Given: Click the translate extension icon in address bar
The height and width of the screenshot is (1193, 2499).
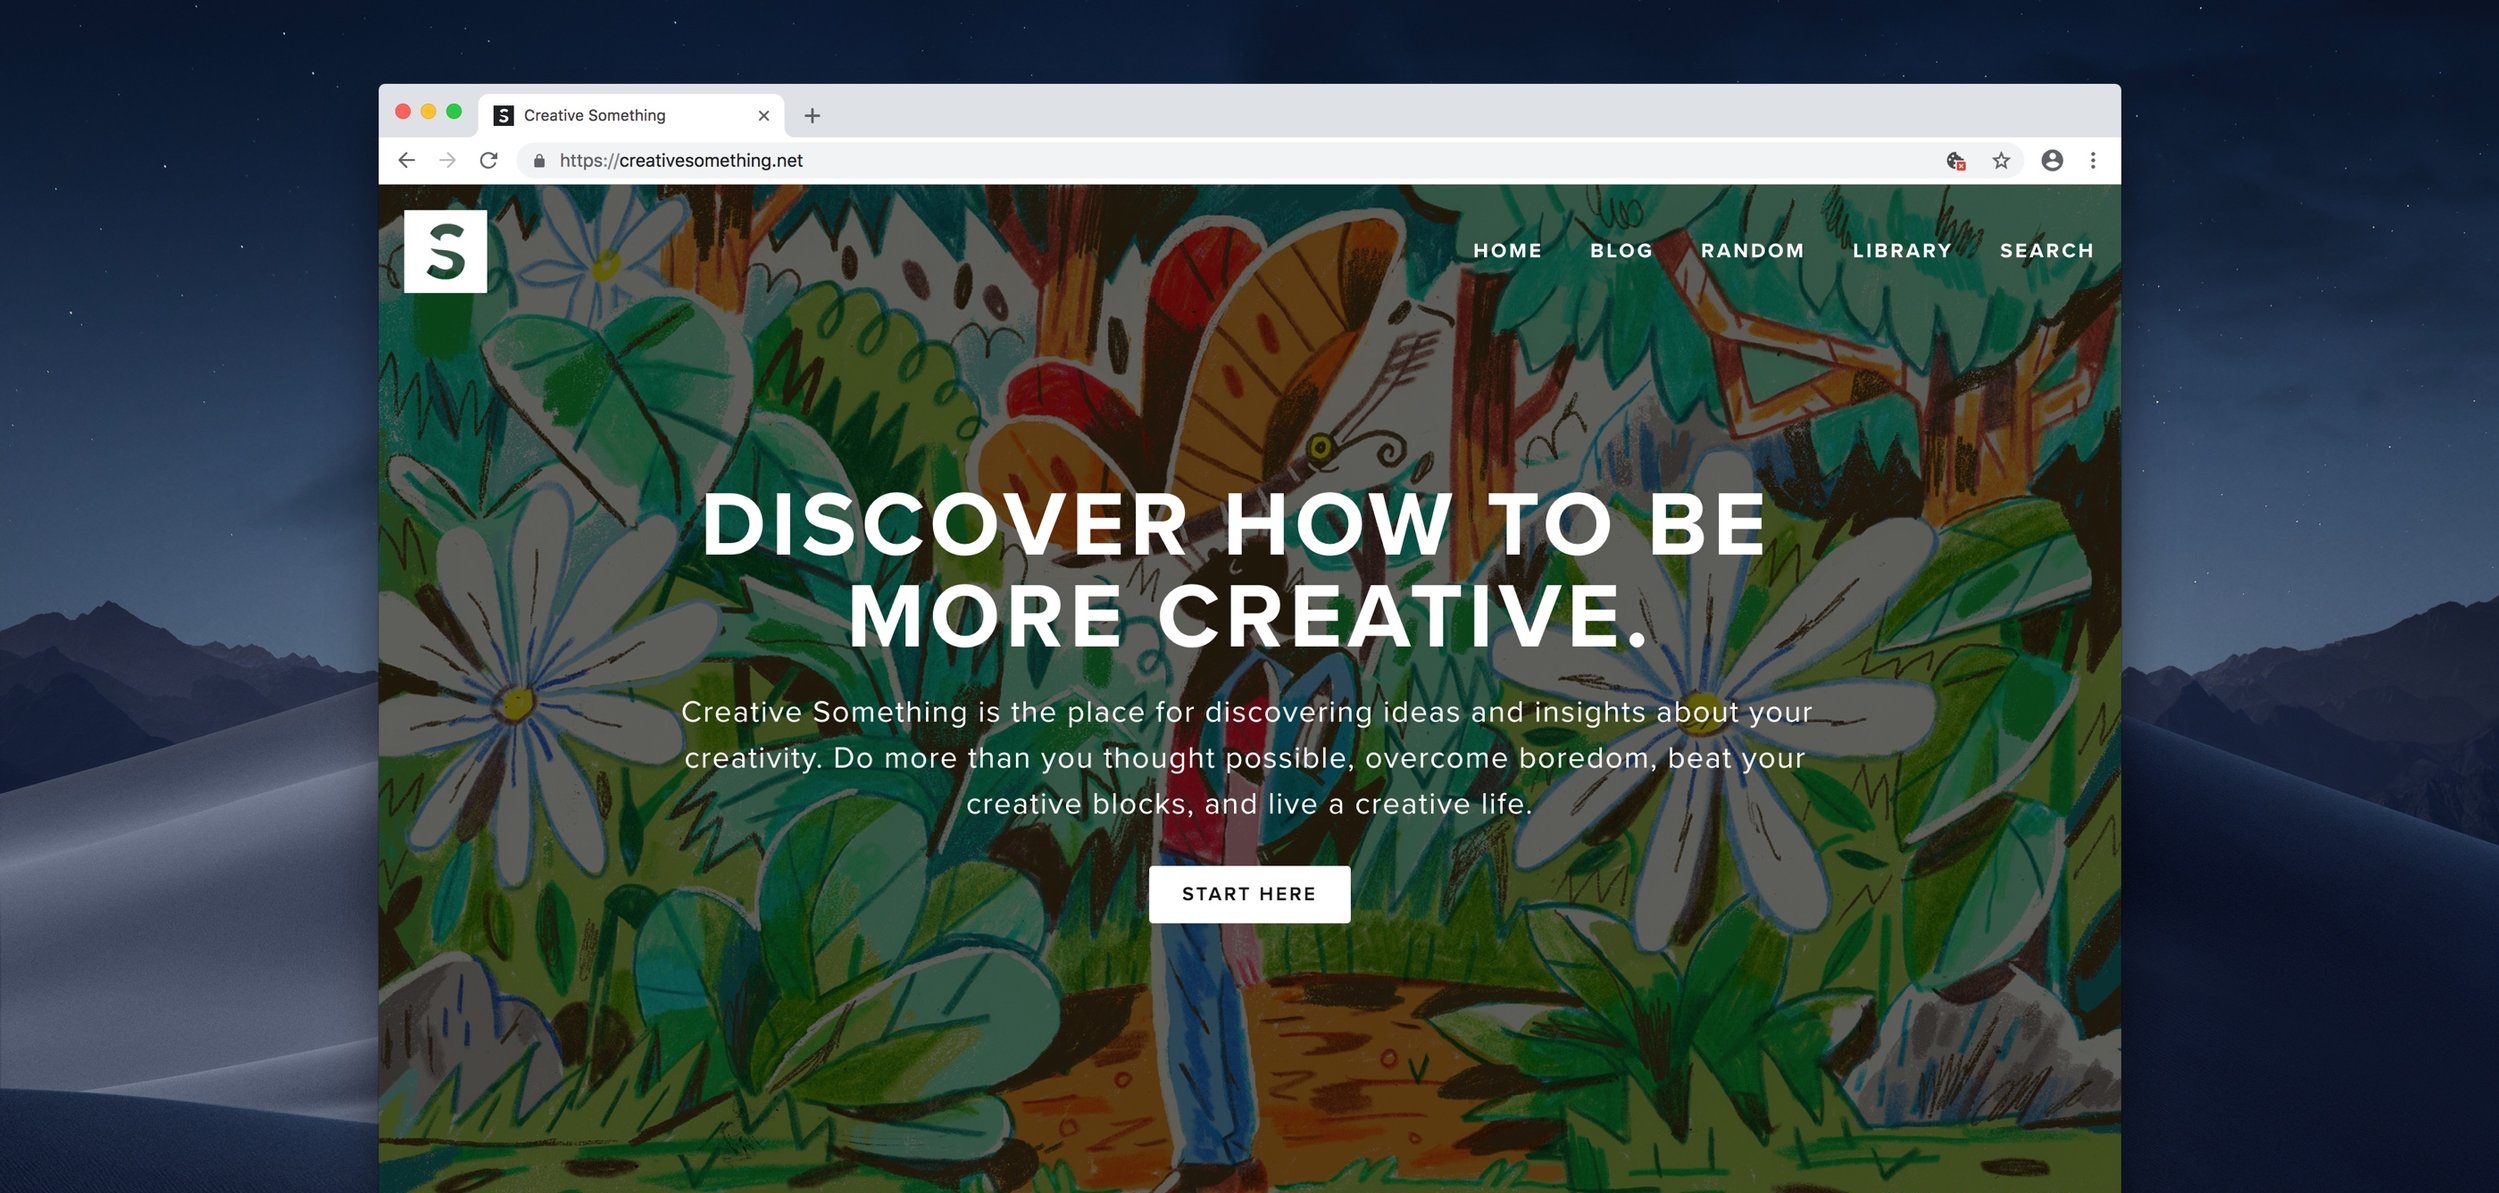Looking at the screenshot, I should point(1956,160).
